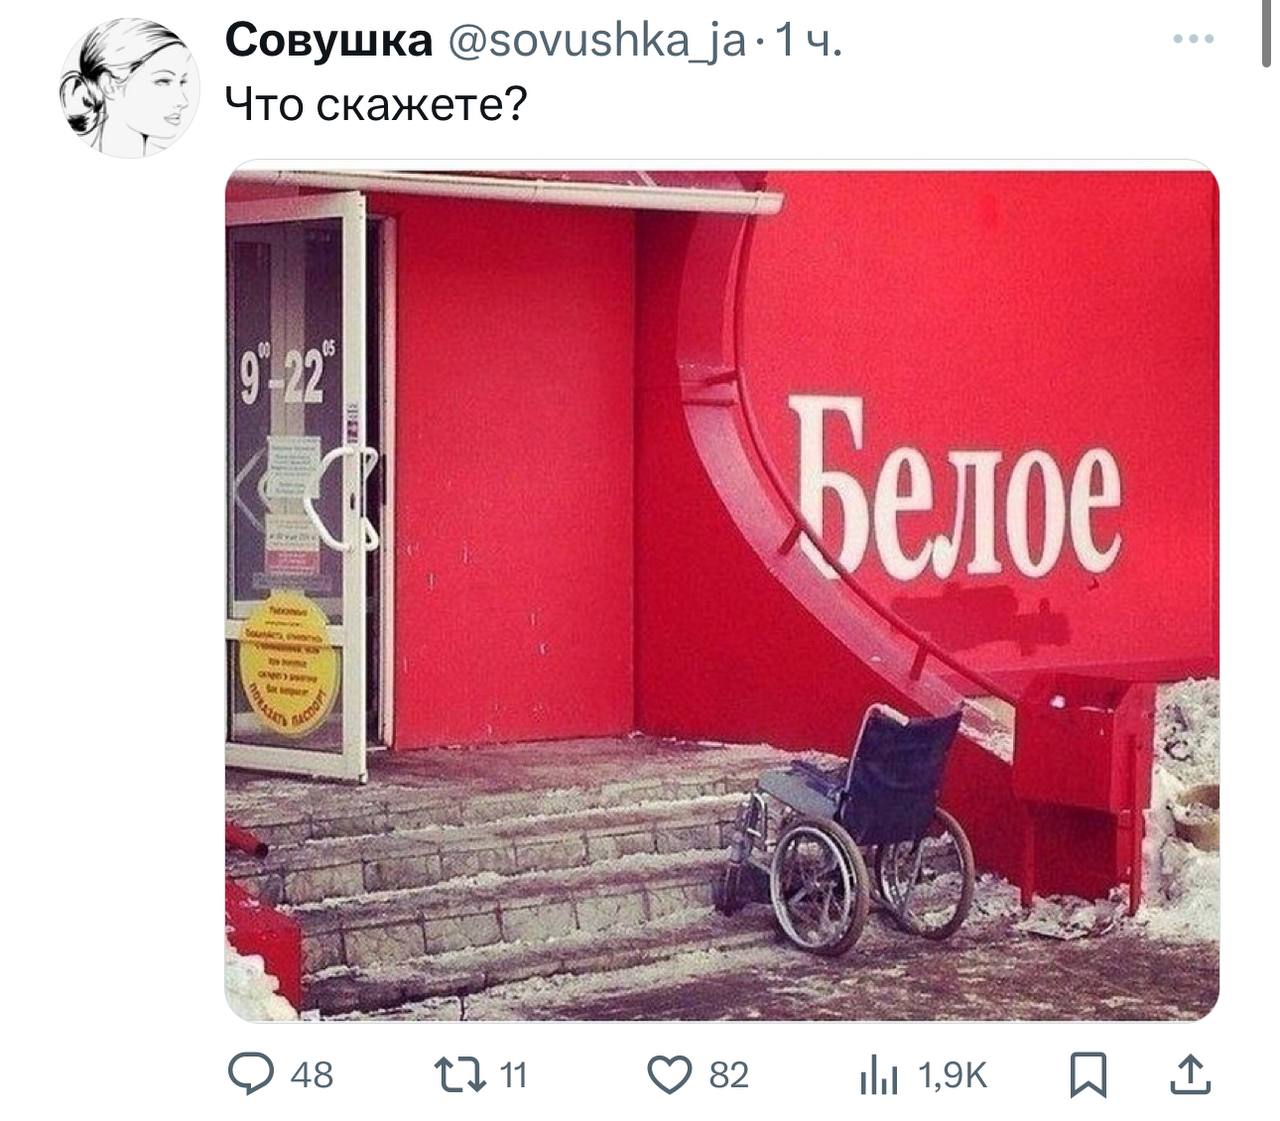The image size is (1280, 1121).
Task: Tap the share upload icon
Action: [1190, 1075]
